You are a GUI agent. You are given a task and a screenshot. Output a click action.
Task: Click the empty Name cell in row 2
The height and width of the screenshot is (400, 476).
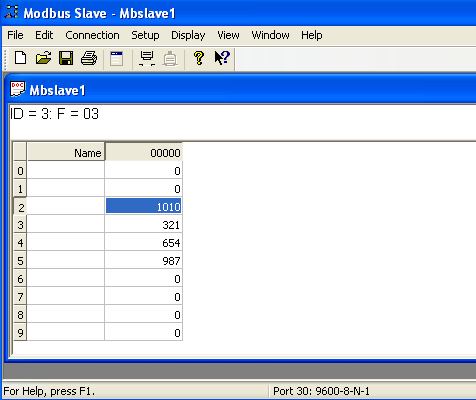66,206
